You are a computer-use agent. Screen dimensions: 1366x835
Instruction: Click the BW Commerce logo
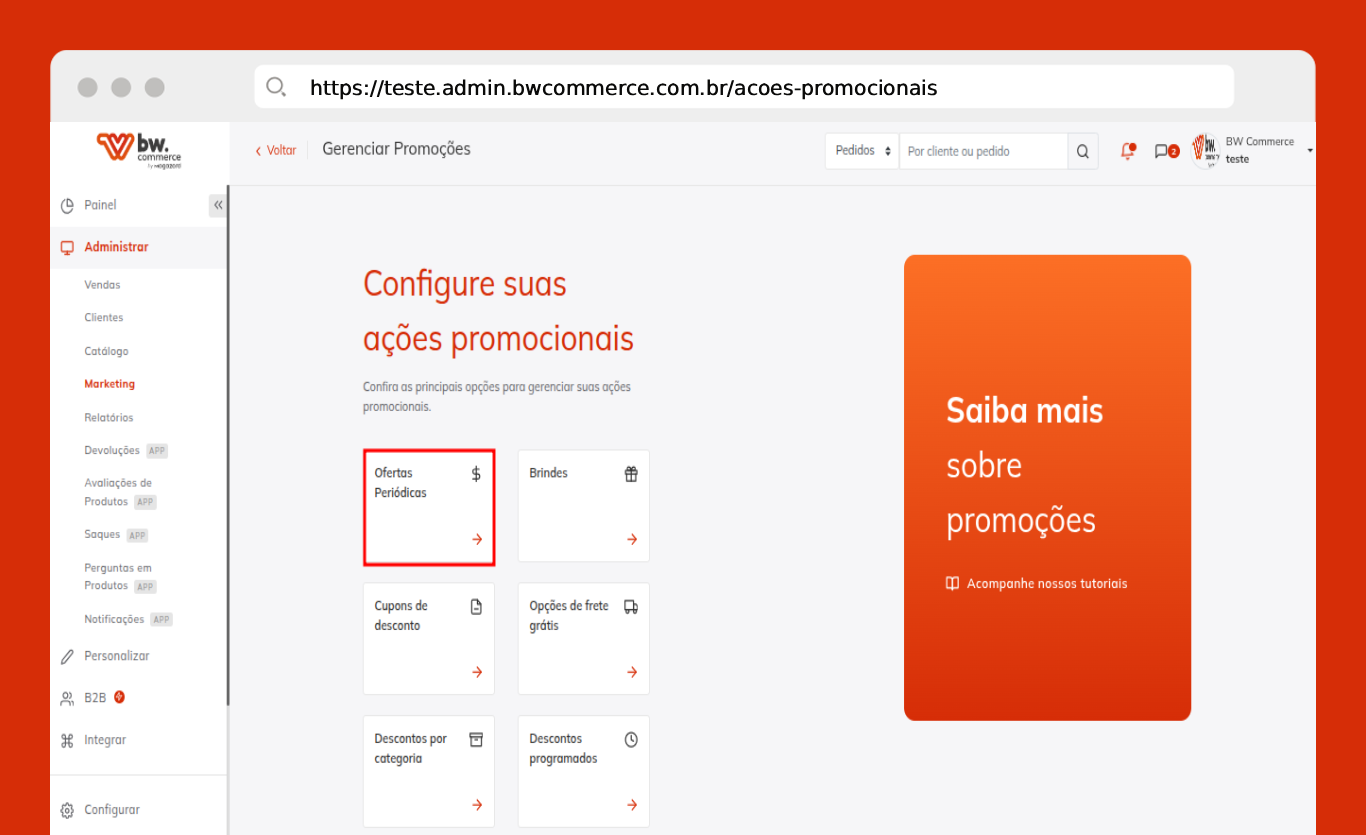(139, 151)
